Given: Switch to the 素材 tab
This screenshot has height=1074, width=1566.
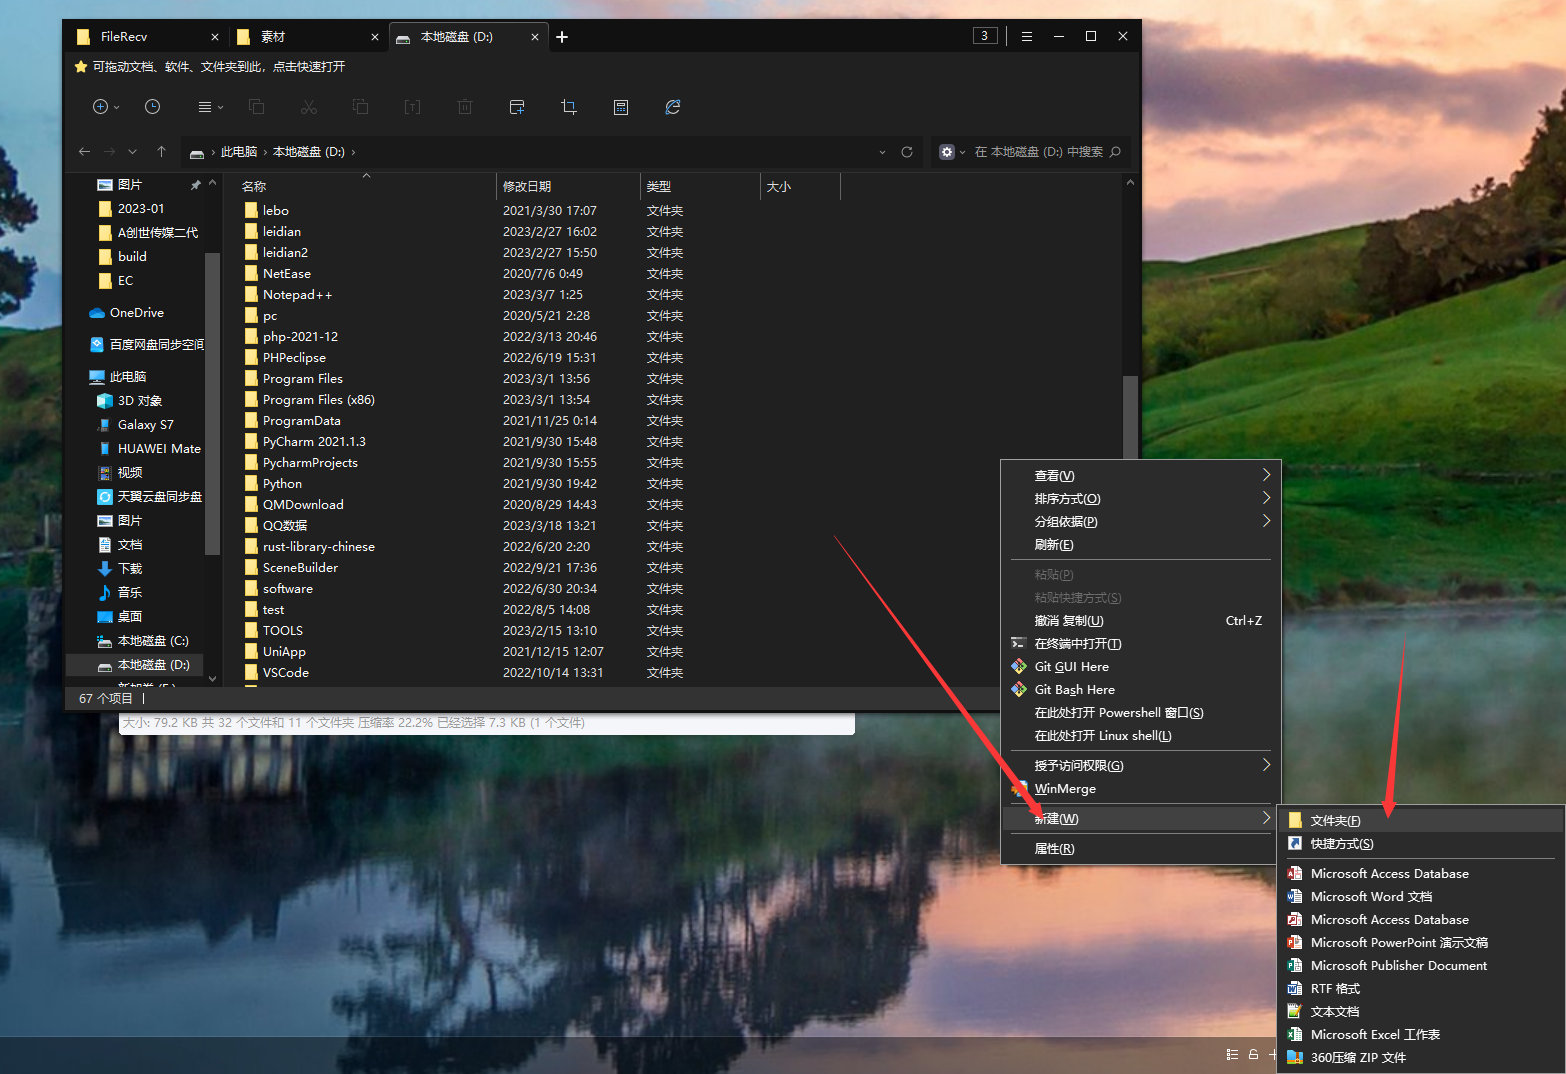Looking at the screenshot, I should [306, 37].
